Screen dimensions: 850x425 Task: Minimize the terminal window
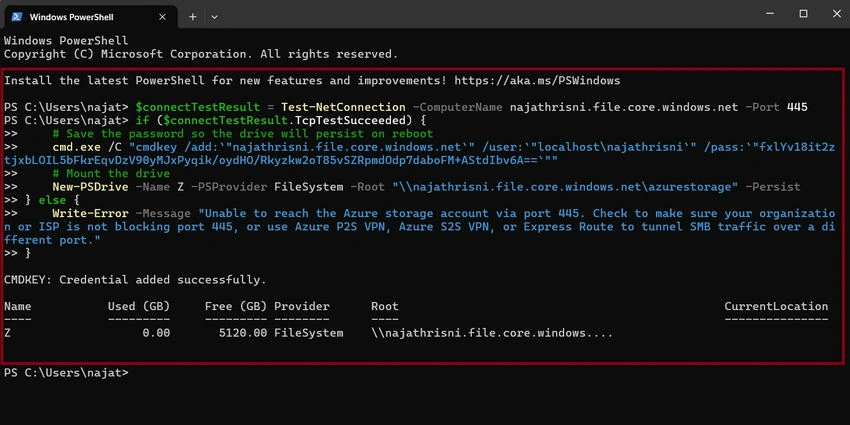click(x=770, y=14)
